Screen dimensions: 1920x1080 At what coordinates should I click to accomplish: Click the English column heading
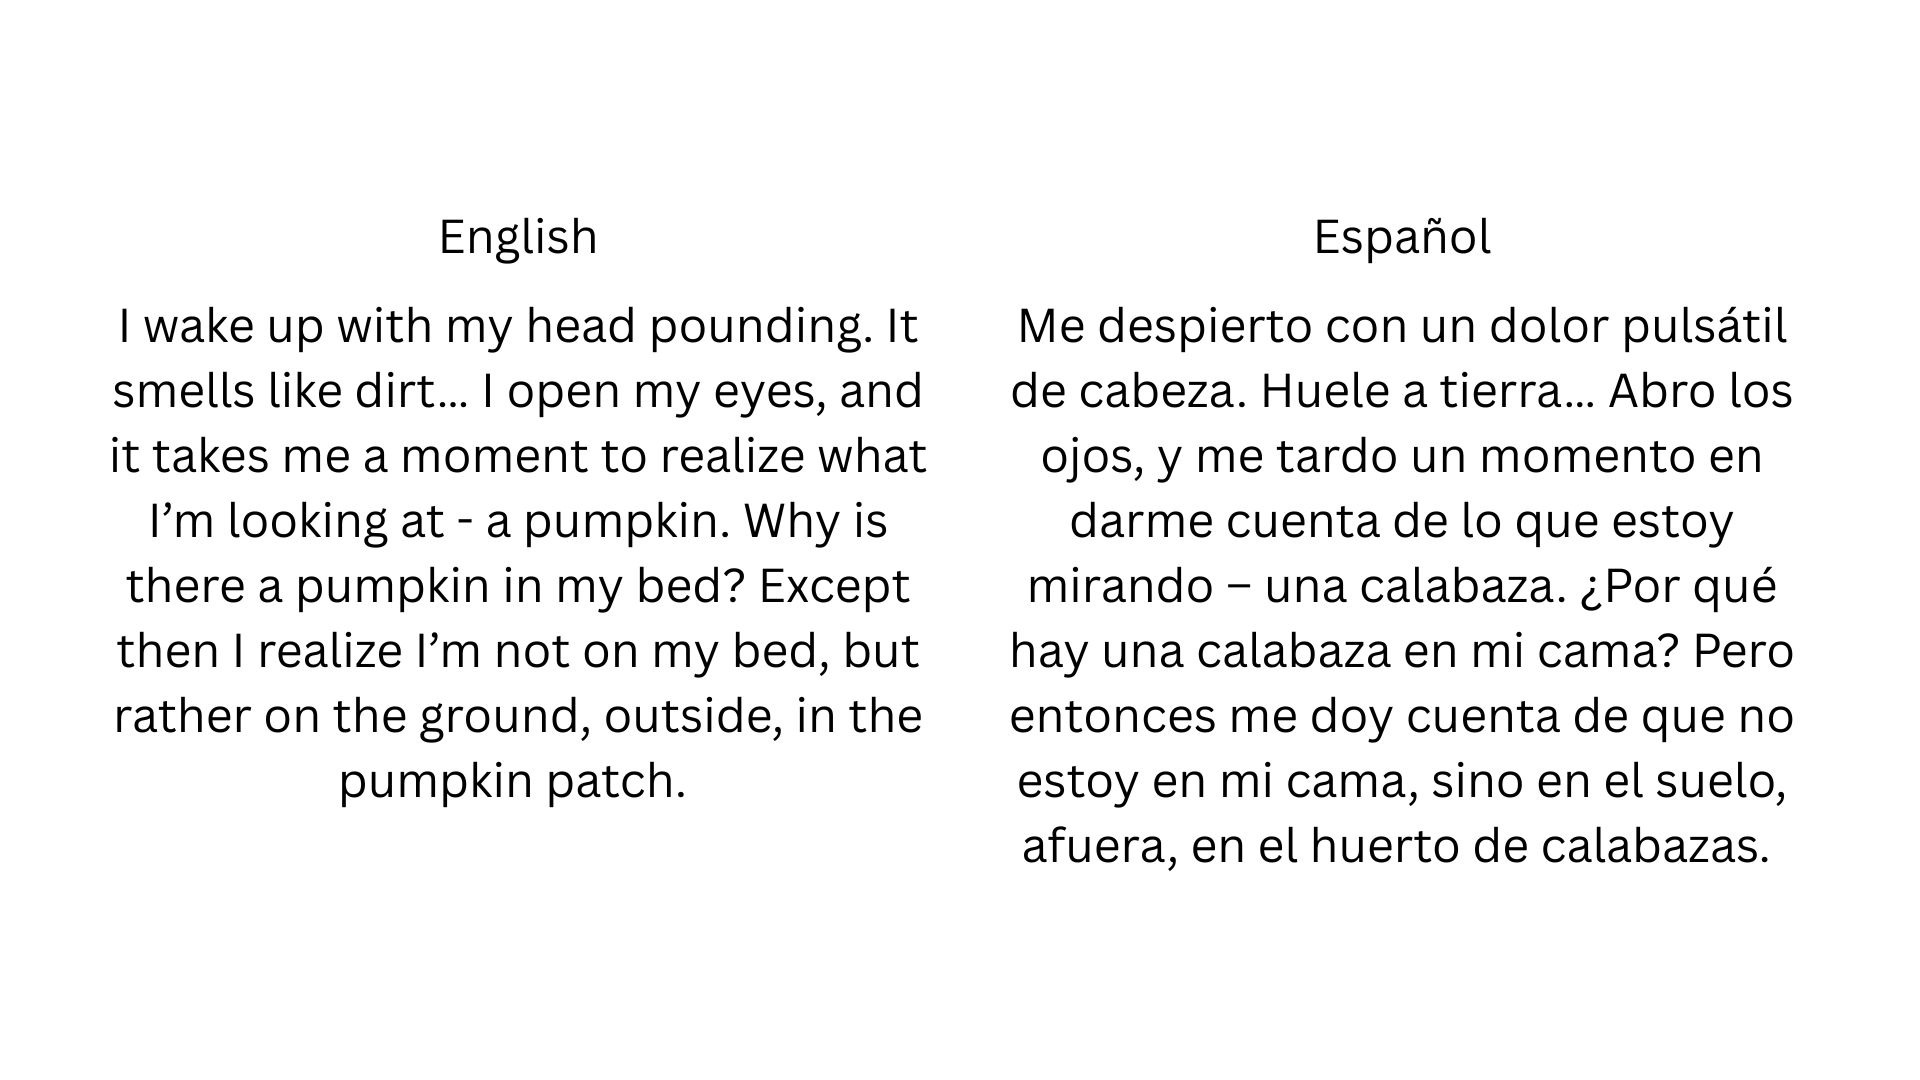(x=518, y=237)
